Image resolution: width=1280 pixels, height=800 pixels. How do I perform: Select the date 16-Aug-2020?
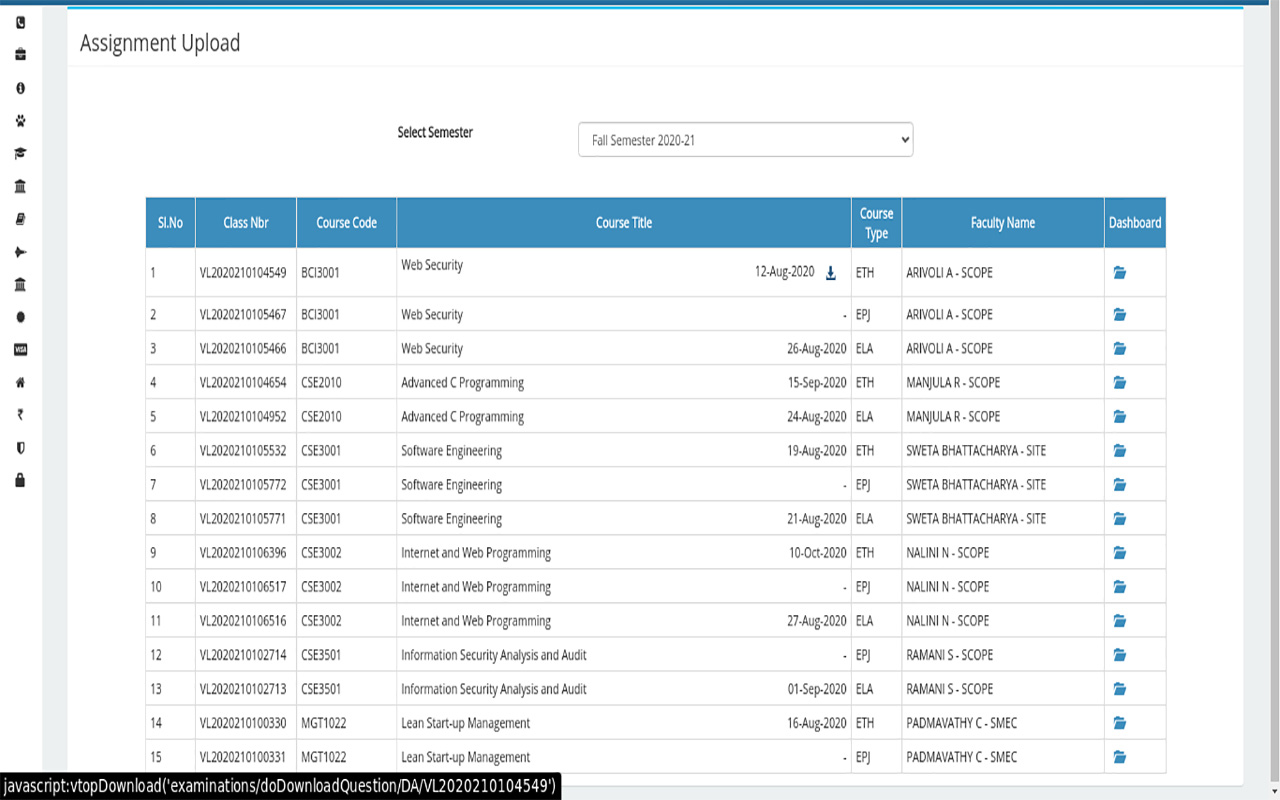point(817,722)
